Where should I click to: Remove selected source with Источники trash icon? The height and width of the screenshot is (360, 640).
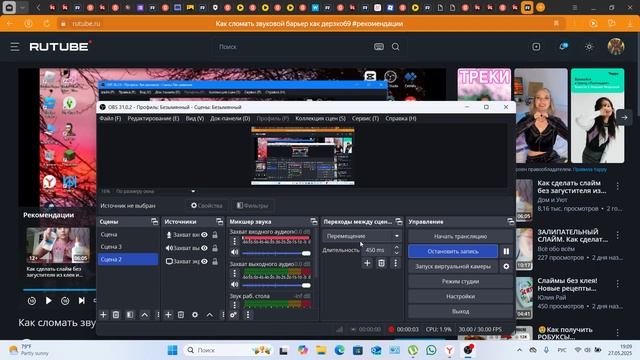pyautogui.click(x=181, y=315)
